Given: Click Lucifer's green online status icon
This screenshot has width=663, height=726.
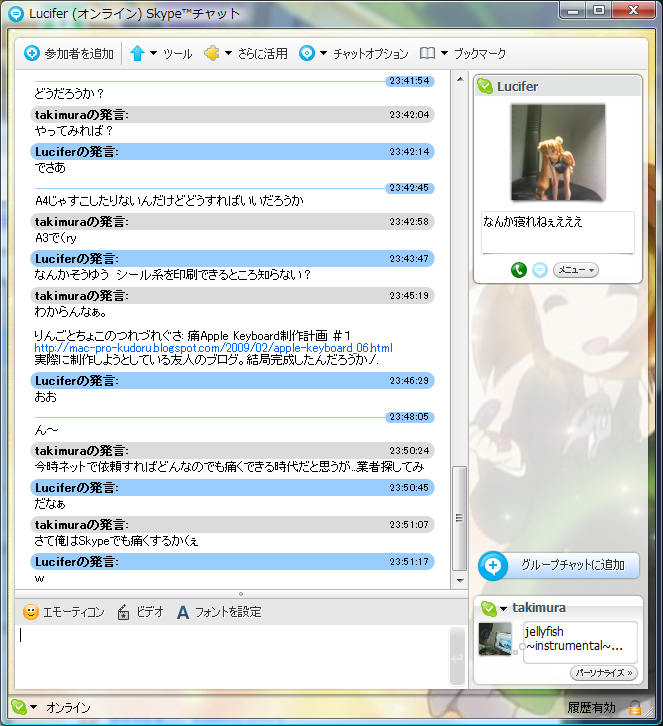Looking at the screenshot, I should pos(485,86).
